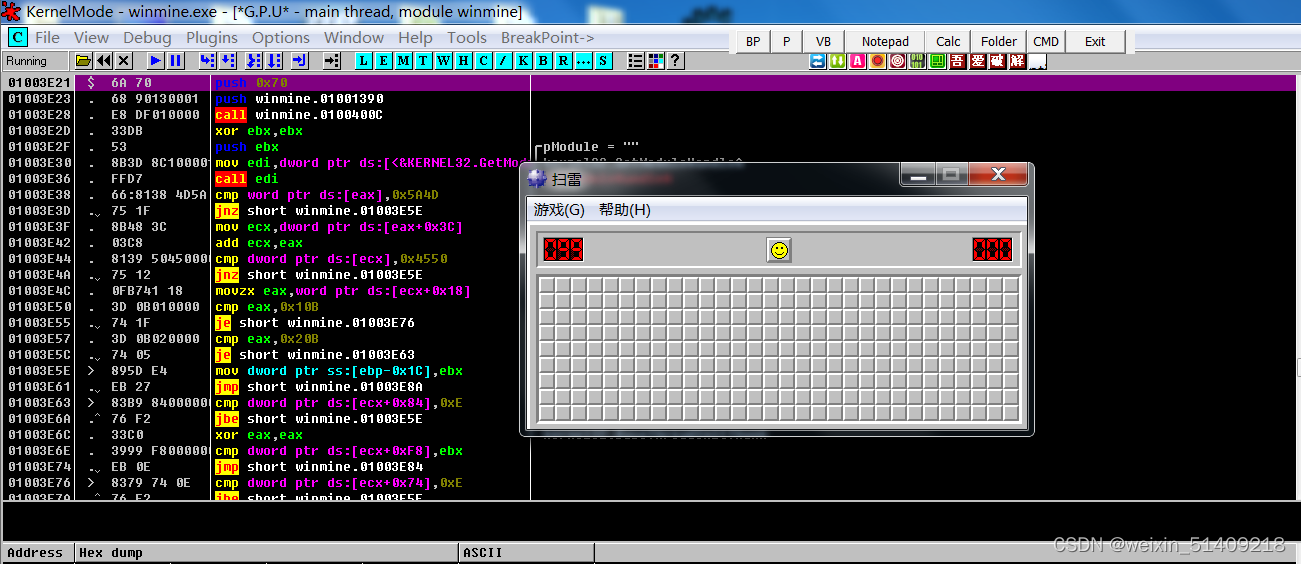Click the Minesweeper smiley face button
This screenshot has width=1301, height=564.
pos(779,250)
